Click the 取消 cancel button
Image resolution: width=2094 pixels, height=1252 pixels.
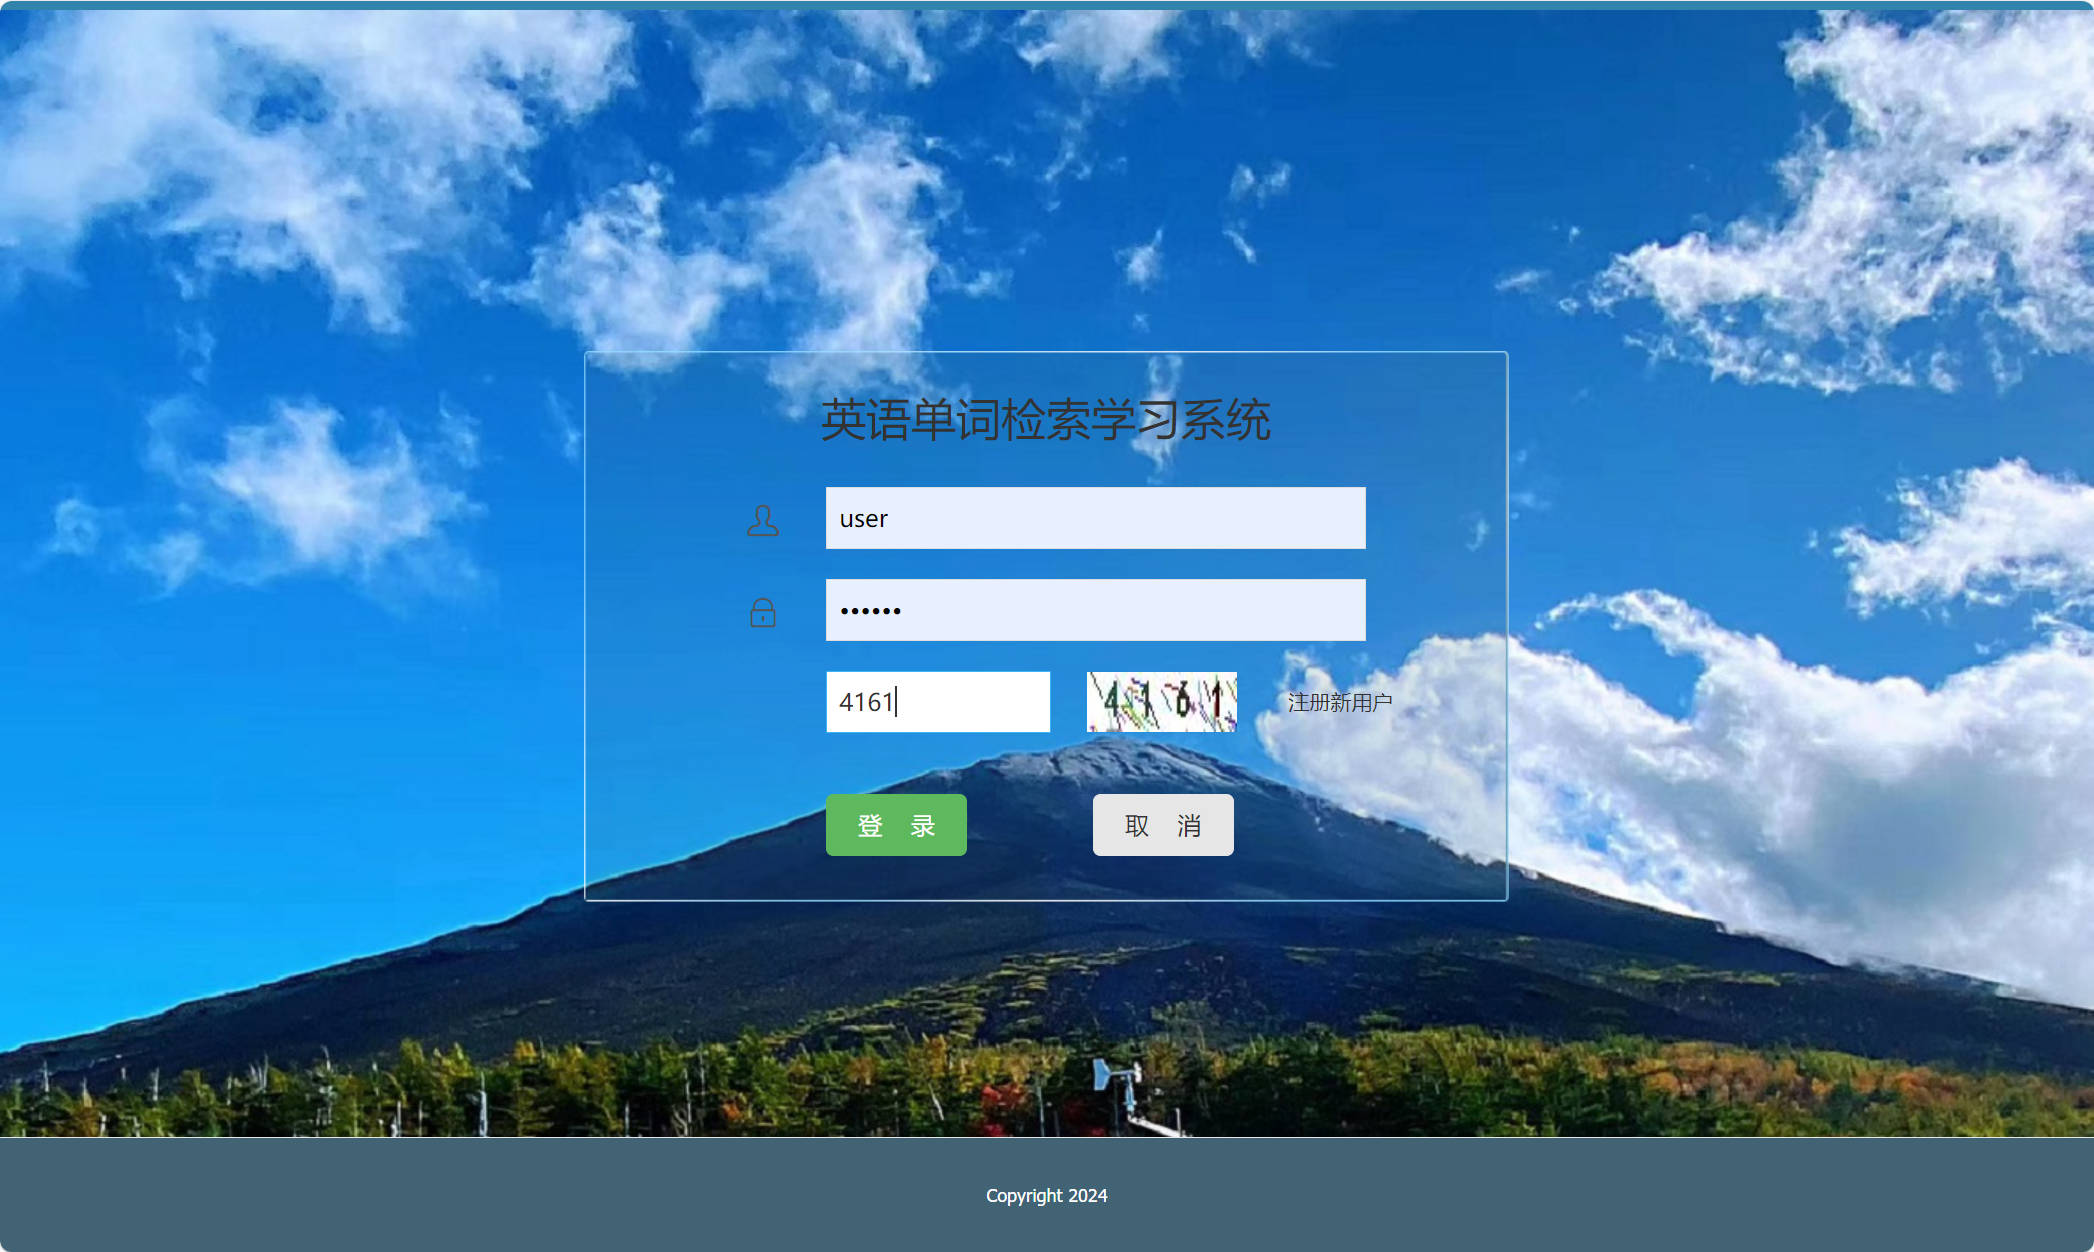[1163, 825]
